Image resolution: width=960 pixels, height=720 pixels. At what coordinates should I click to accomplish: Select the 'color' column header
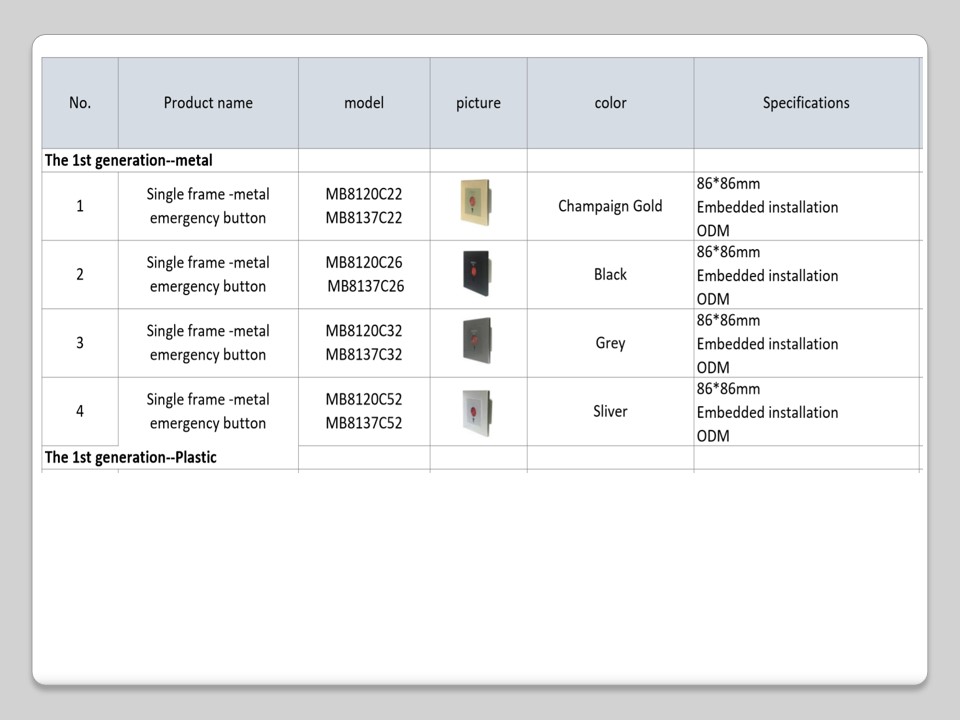610,103
